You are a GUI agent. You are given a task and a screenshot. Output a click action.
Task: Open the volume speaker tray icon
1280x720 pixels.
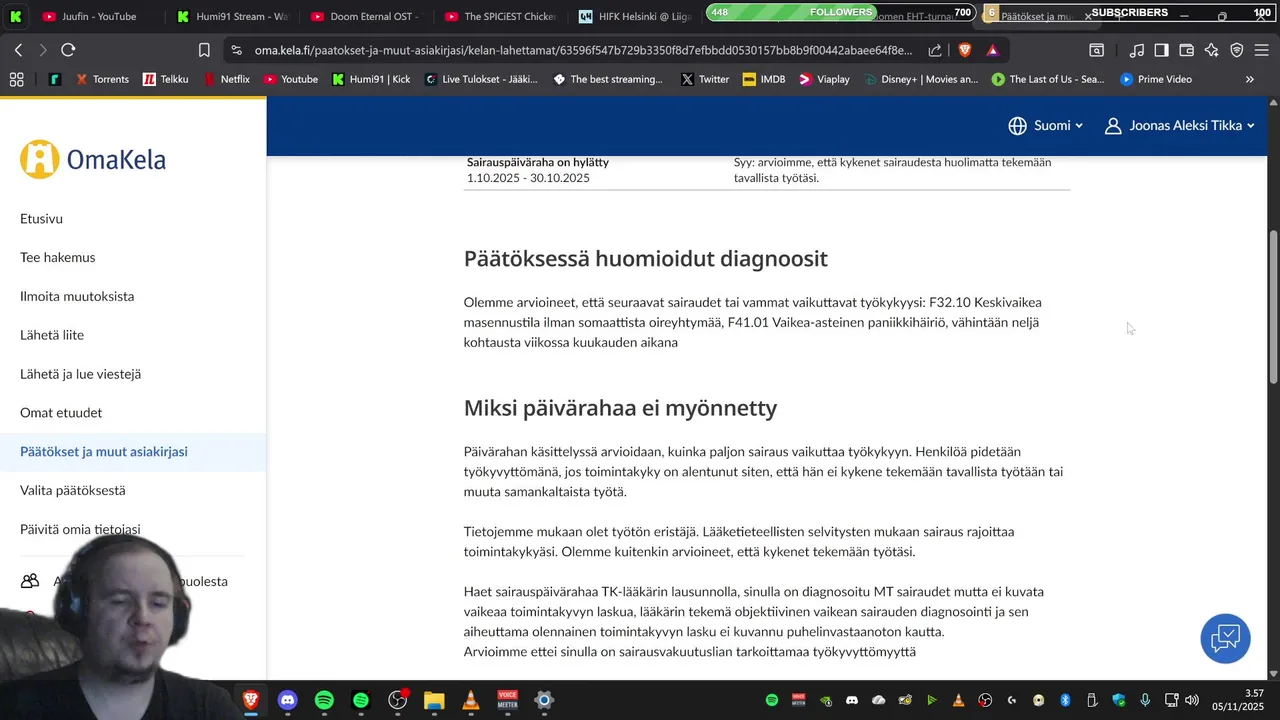(x=1191, y=700)
